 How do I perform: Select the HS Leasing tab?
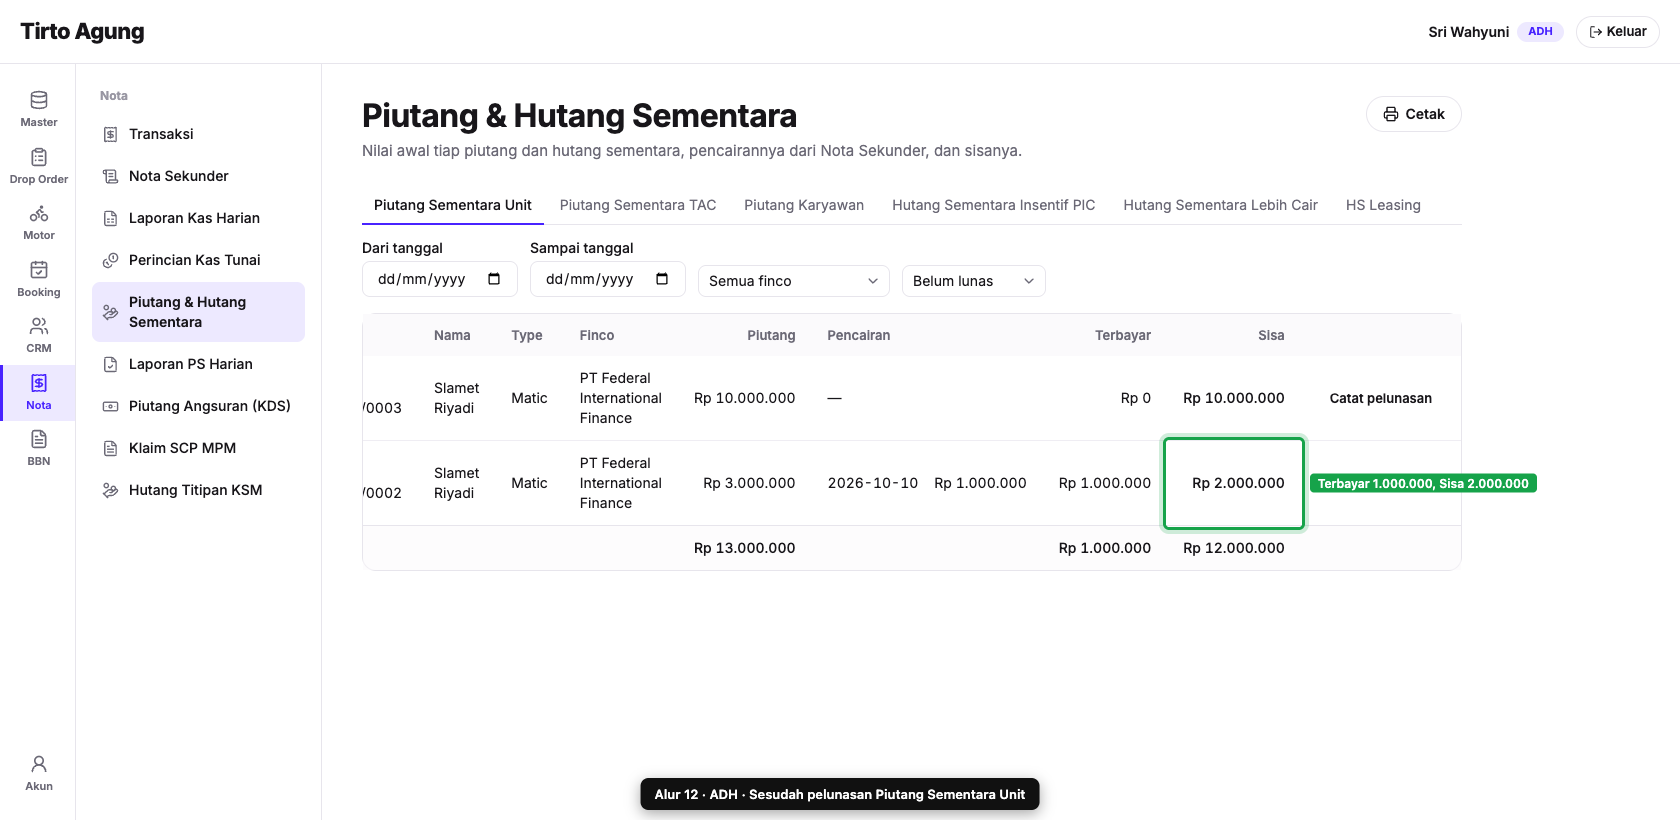(x=1383, y=205)
